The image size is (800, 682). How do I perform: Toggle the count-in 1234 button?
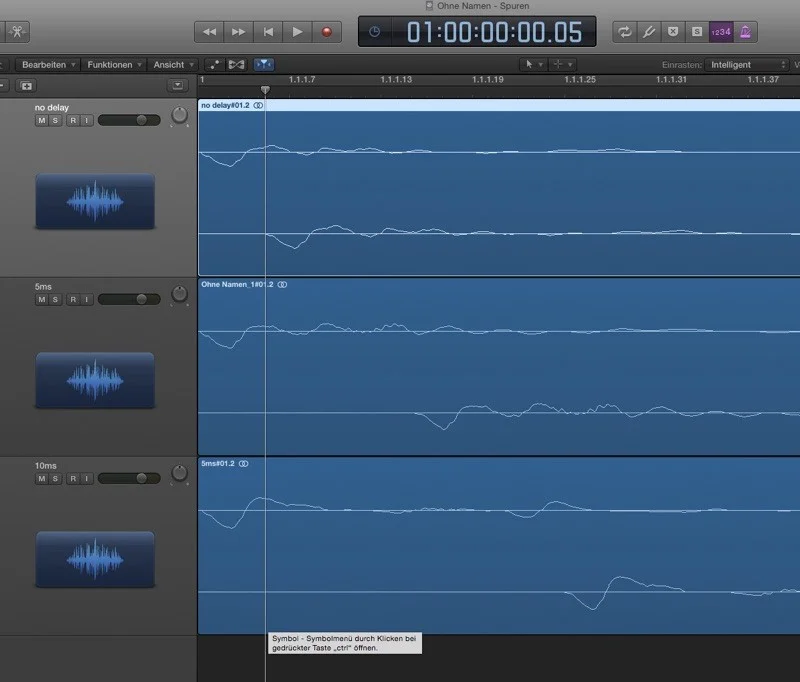(720, 32)
